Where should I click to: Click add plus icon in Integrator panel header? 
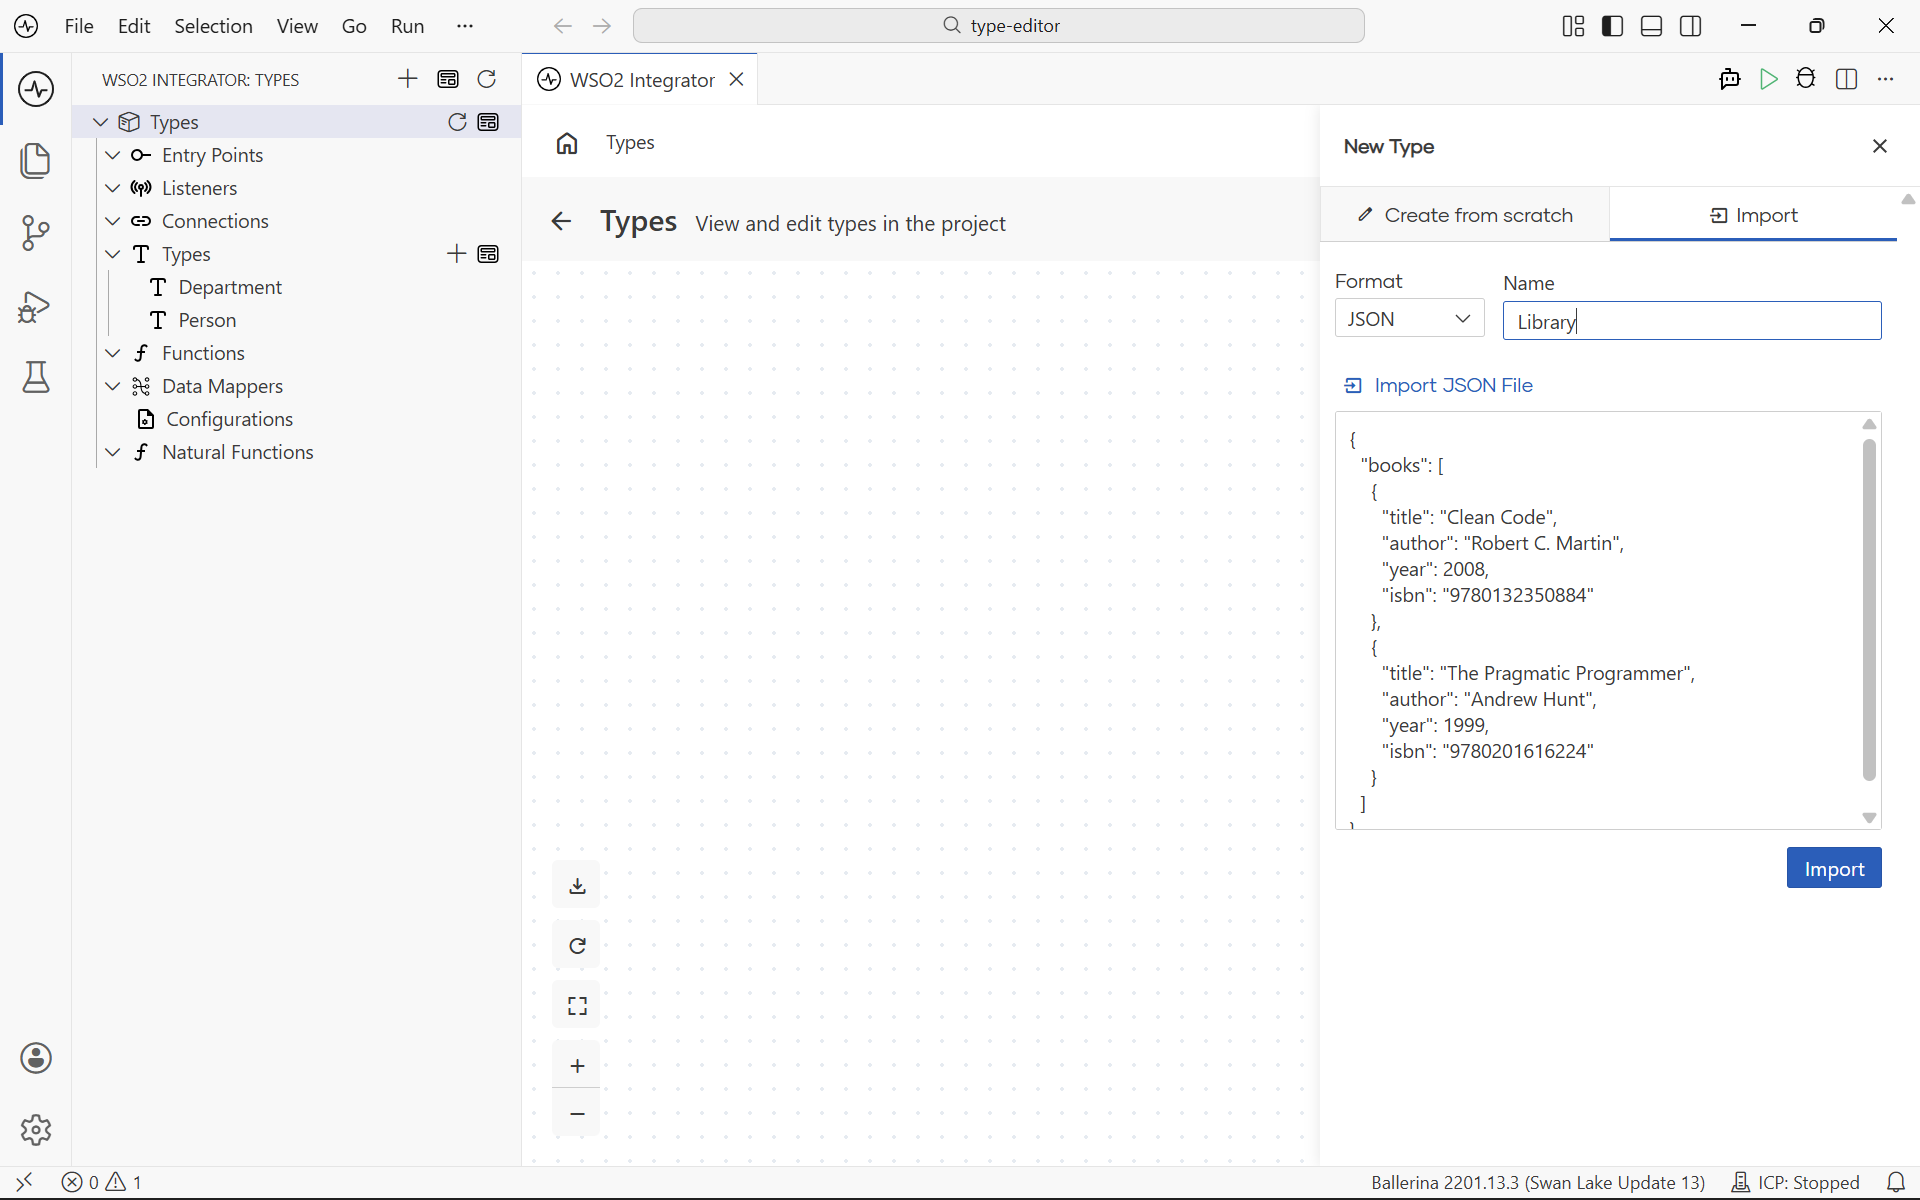(x=408, y=79)
